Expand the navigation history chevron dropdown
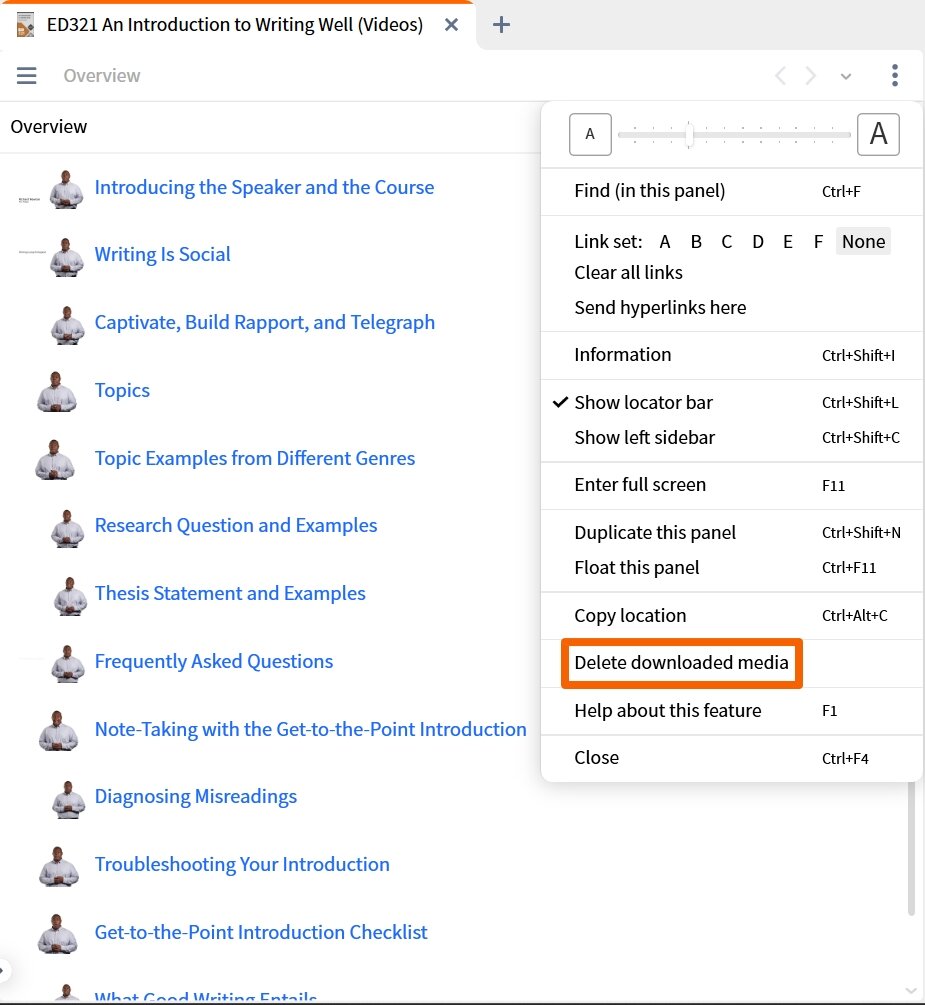The height and width of the screenshot is (1005, 925). 846,76
